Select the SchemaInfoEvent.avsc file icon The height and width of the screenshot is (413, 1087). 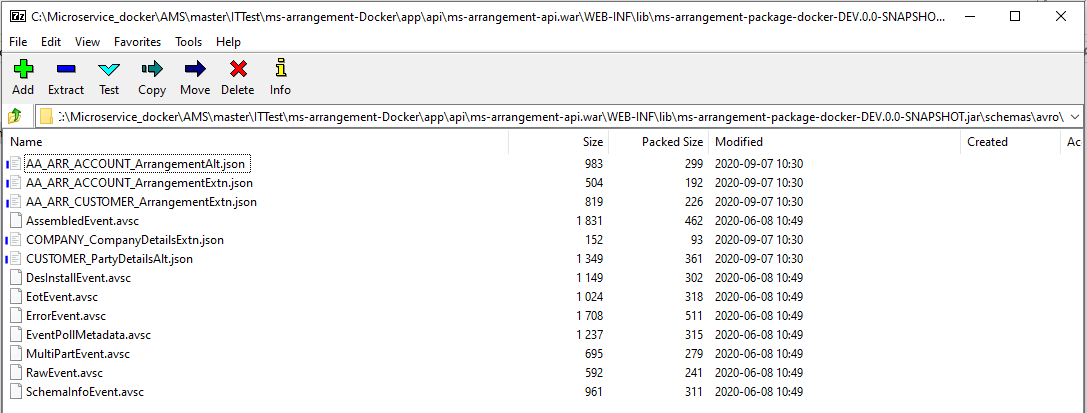click(15, 391)
